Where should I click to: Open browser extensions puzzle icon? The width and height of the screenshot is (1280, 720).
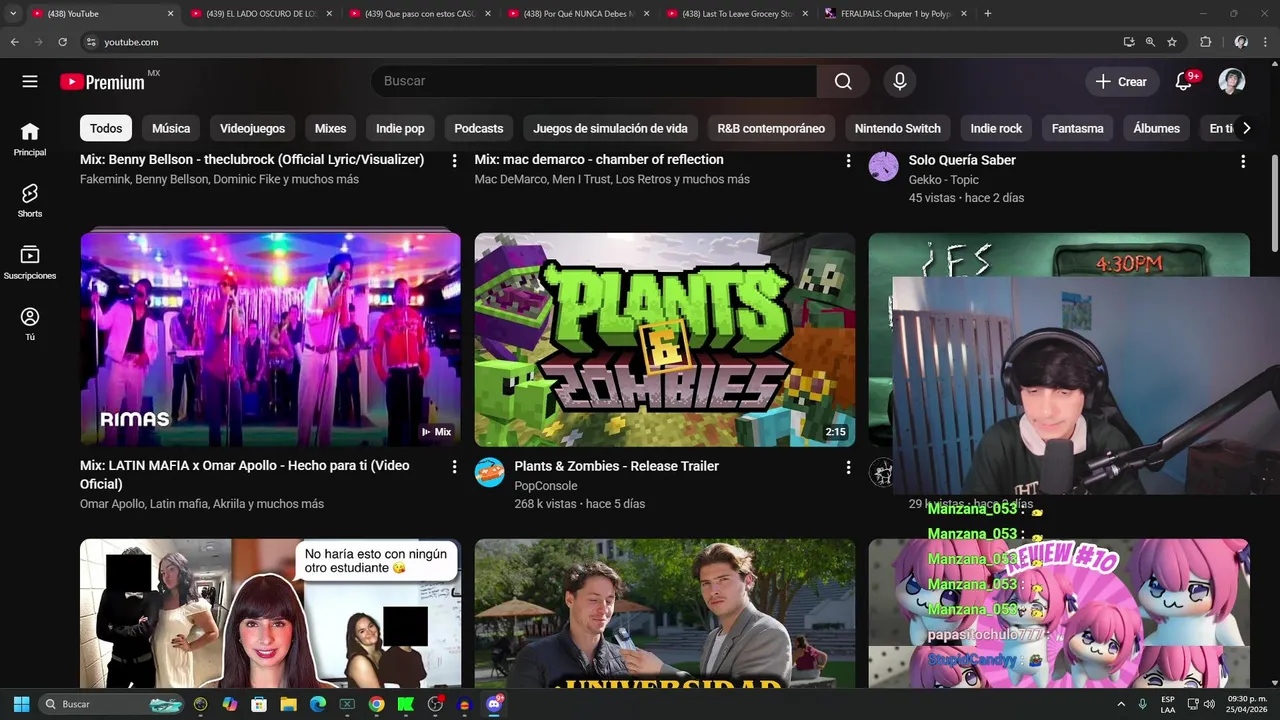[1205, 42]
